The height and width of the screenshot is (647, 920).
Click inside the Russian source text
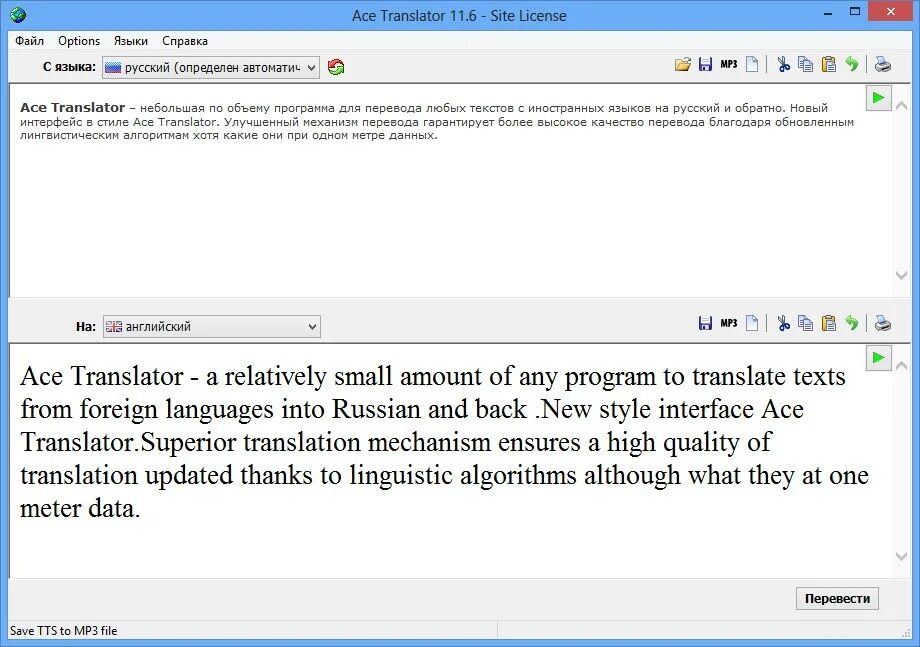click(x=437, y=121)
